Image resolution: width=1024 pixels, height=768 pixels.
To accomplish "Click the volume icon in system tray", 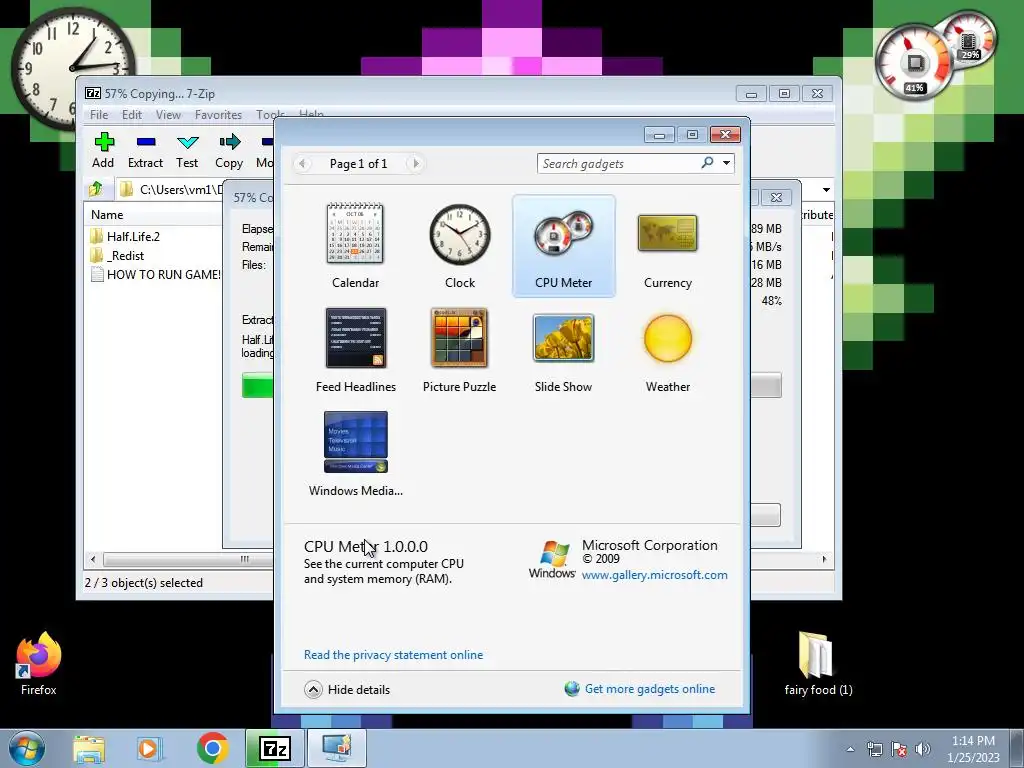I will pyautogui.click(x=923, y=749).
